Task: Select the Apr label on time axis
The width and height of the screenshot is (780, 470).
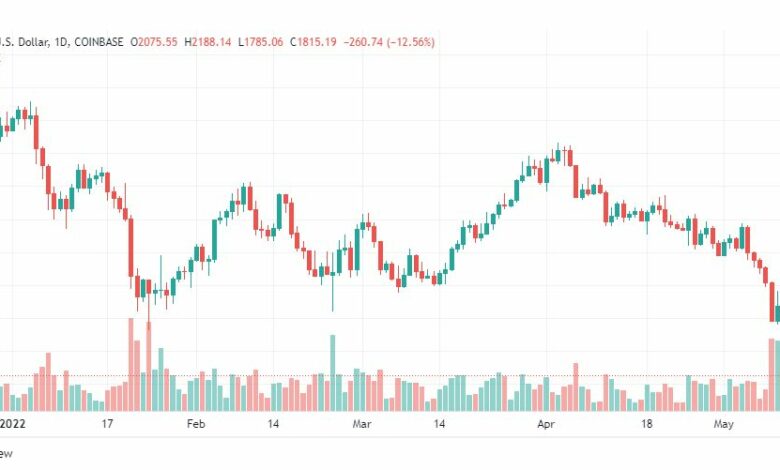Action: 546,424
